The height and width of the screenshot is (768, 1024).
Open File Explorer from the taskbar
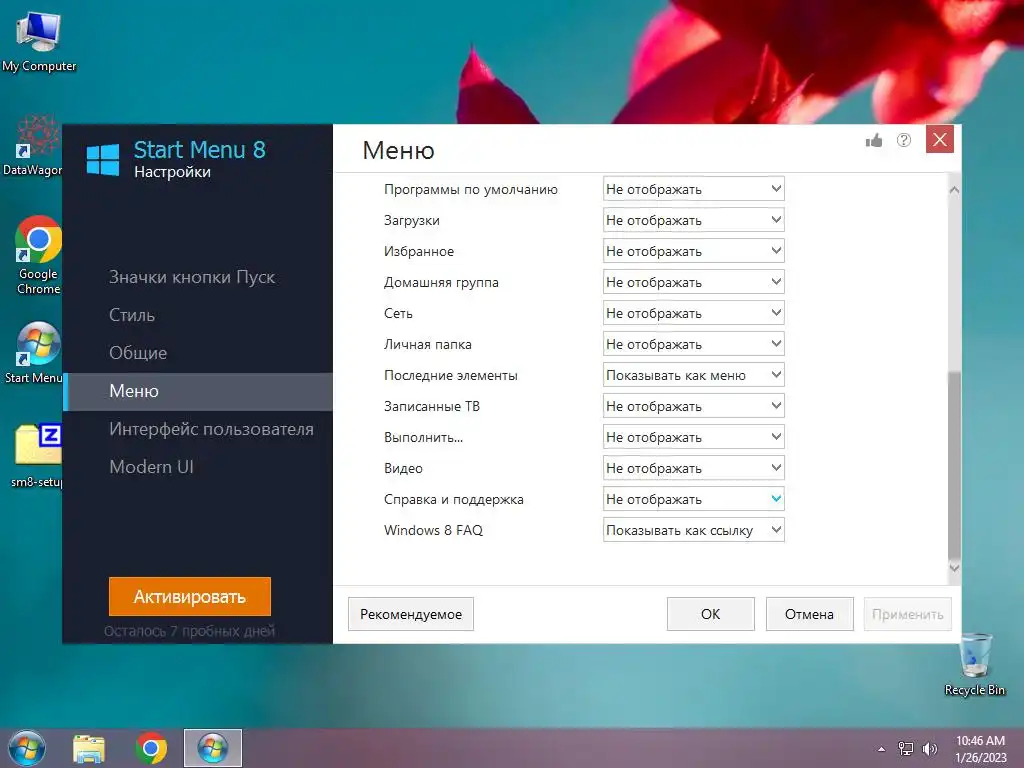[89, 749]
